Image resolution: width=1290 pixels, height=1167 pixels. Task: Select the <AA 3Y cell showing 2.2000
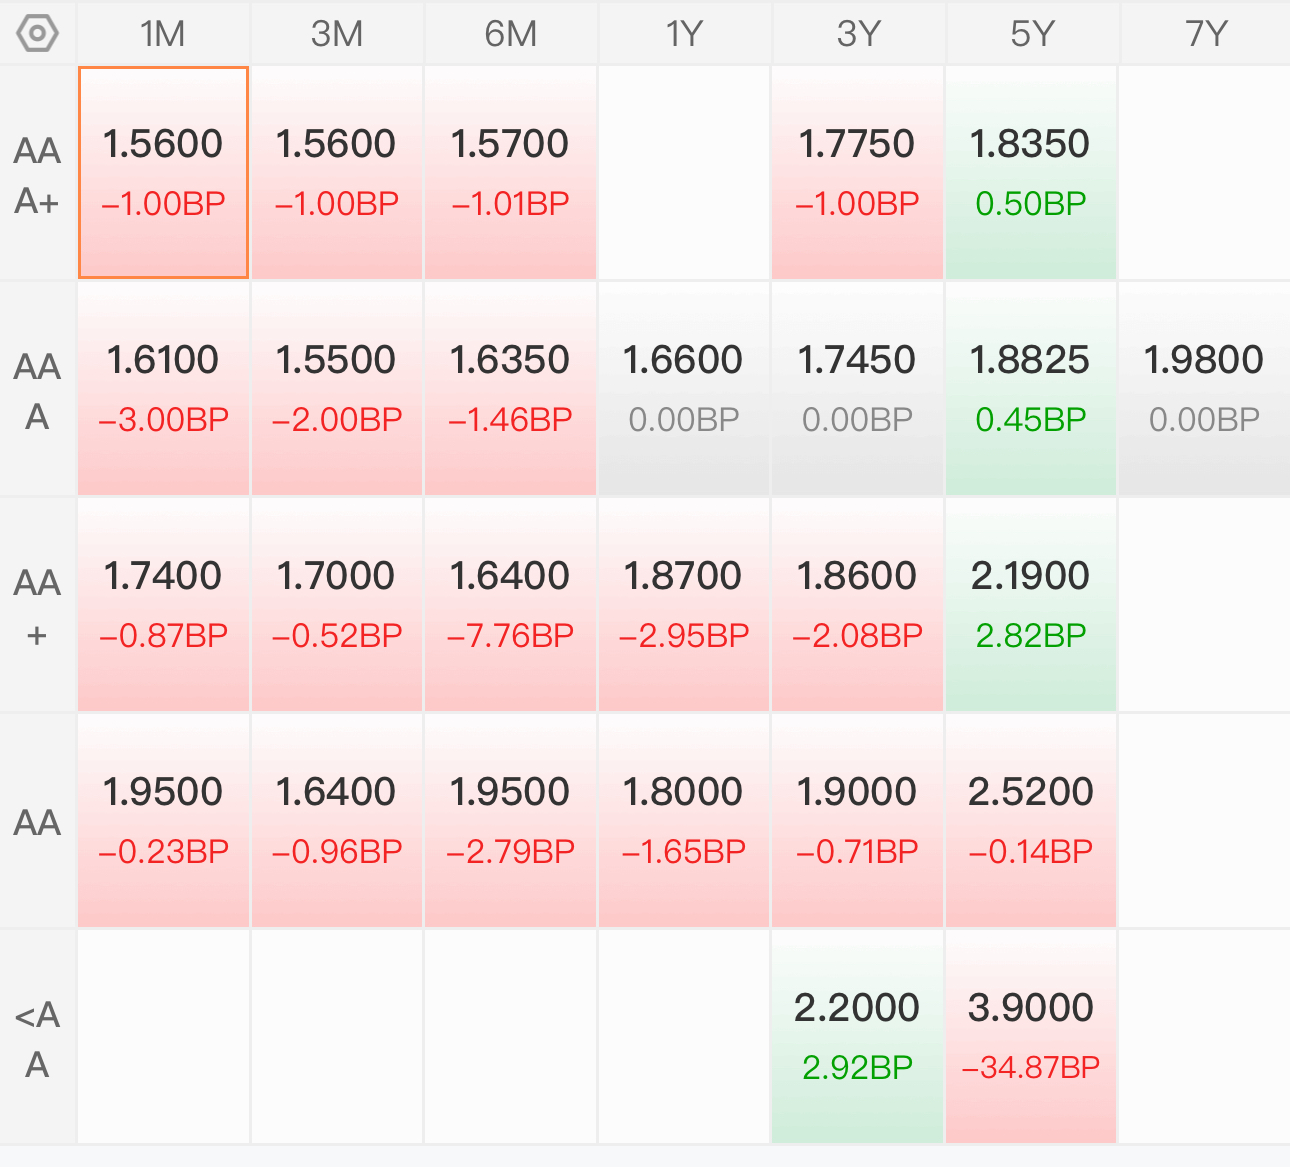pos(857,1037)
